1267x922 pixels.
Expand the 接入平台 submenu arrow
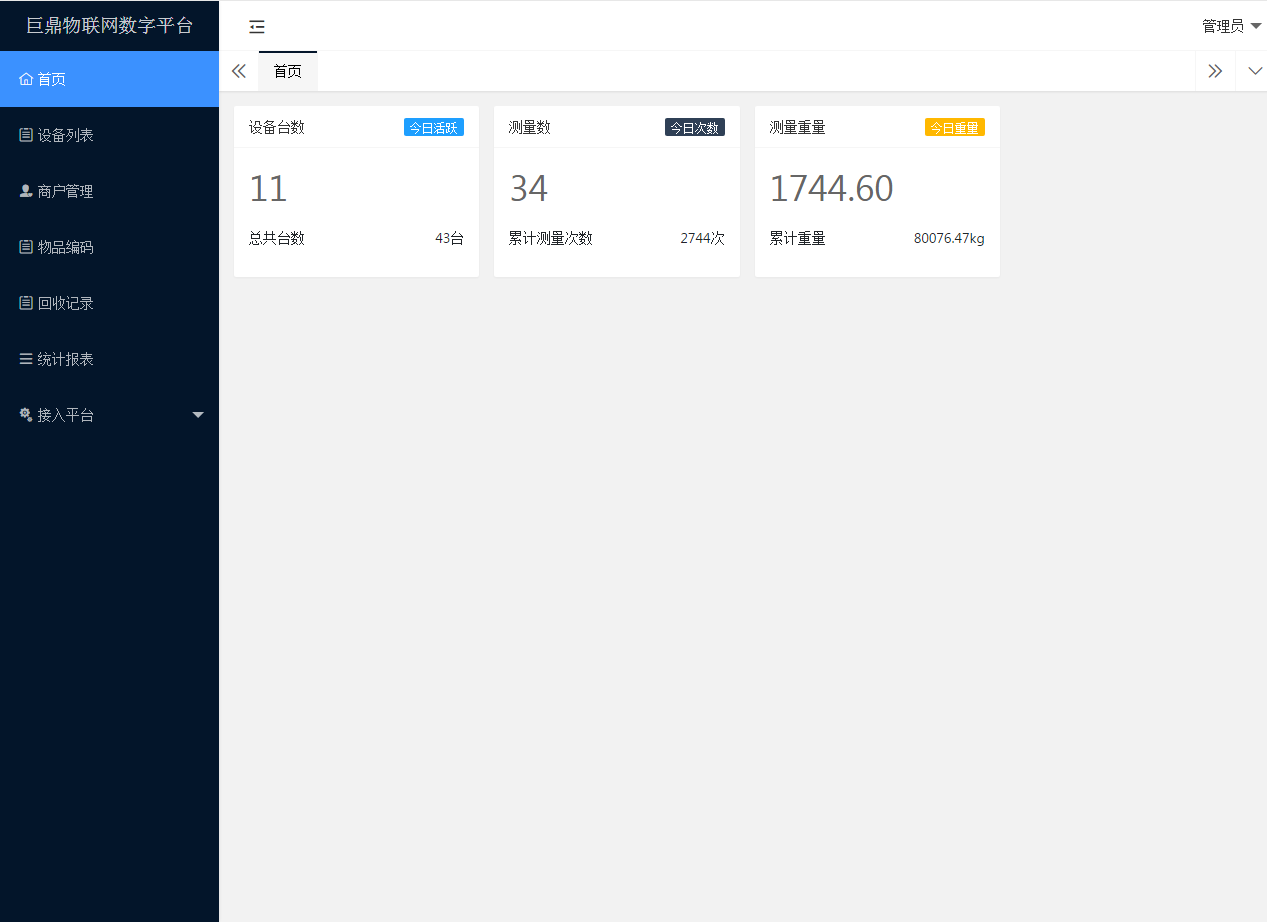198,415
